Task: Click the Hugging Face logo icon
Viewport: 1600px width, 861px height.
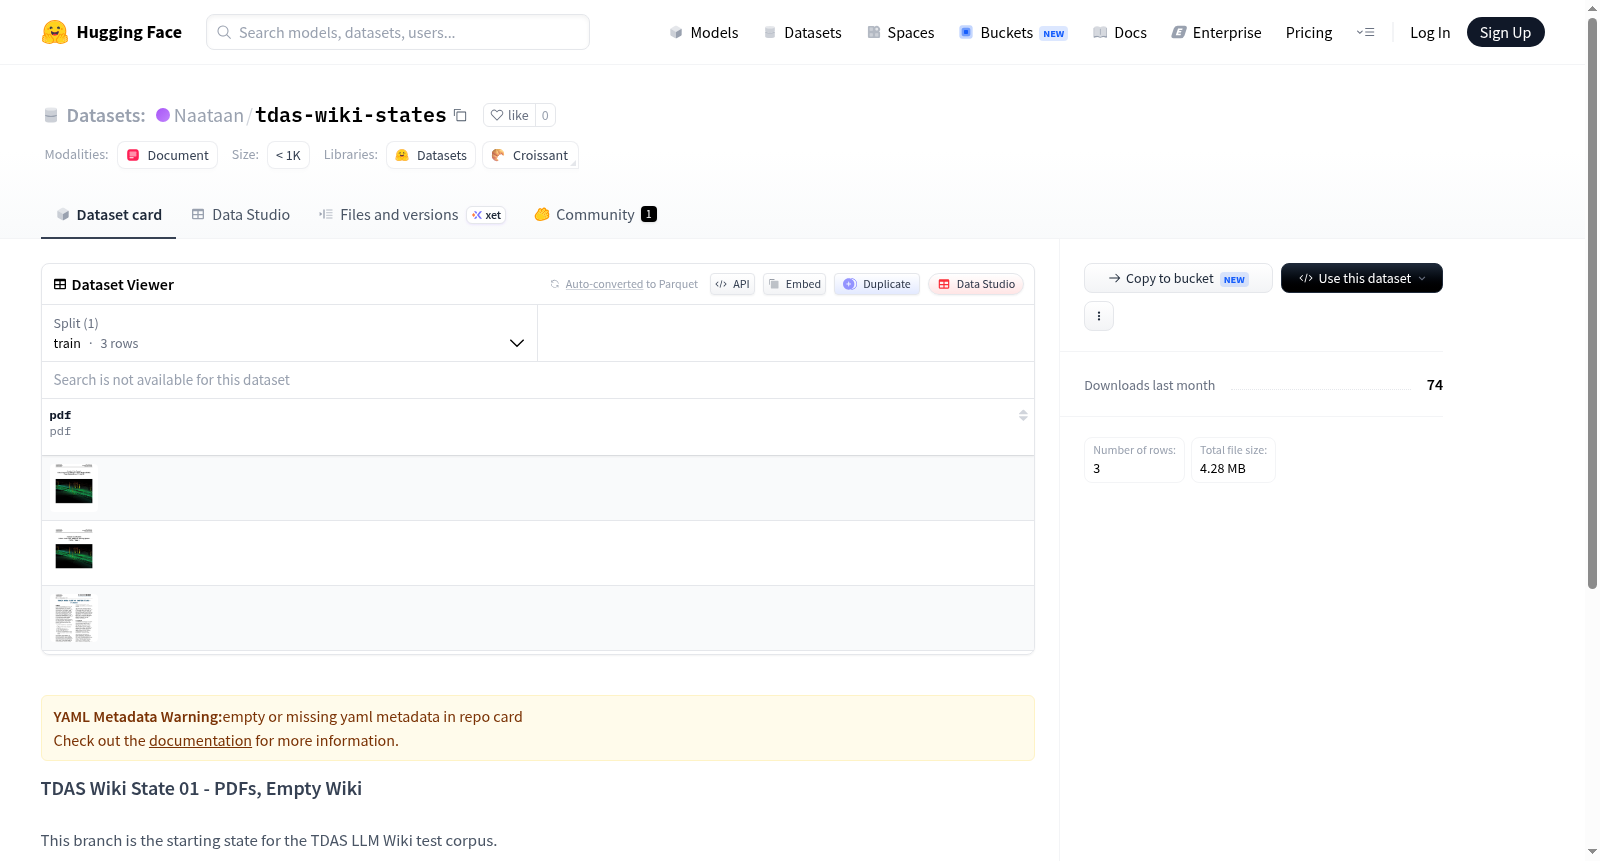Action: [x=55, y=32]
